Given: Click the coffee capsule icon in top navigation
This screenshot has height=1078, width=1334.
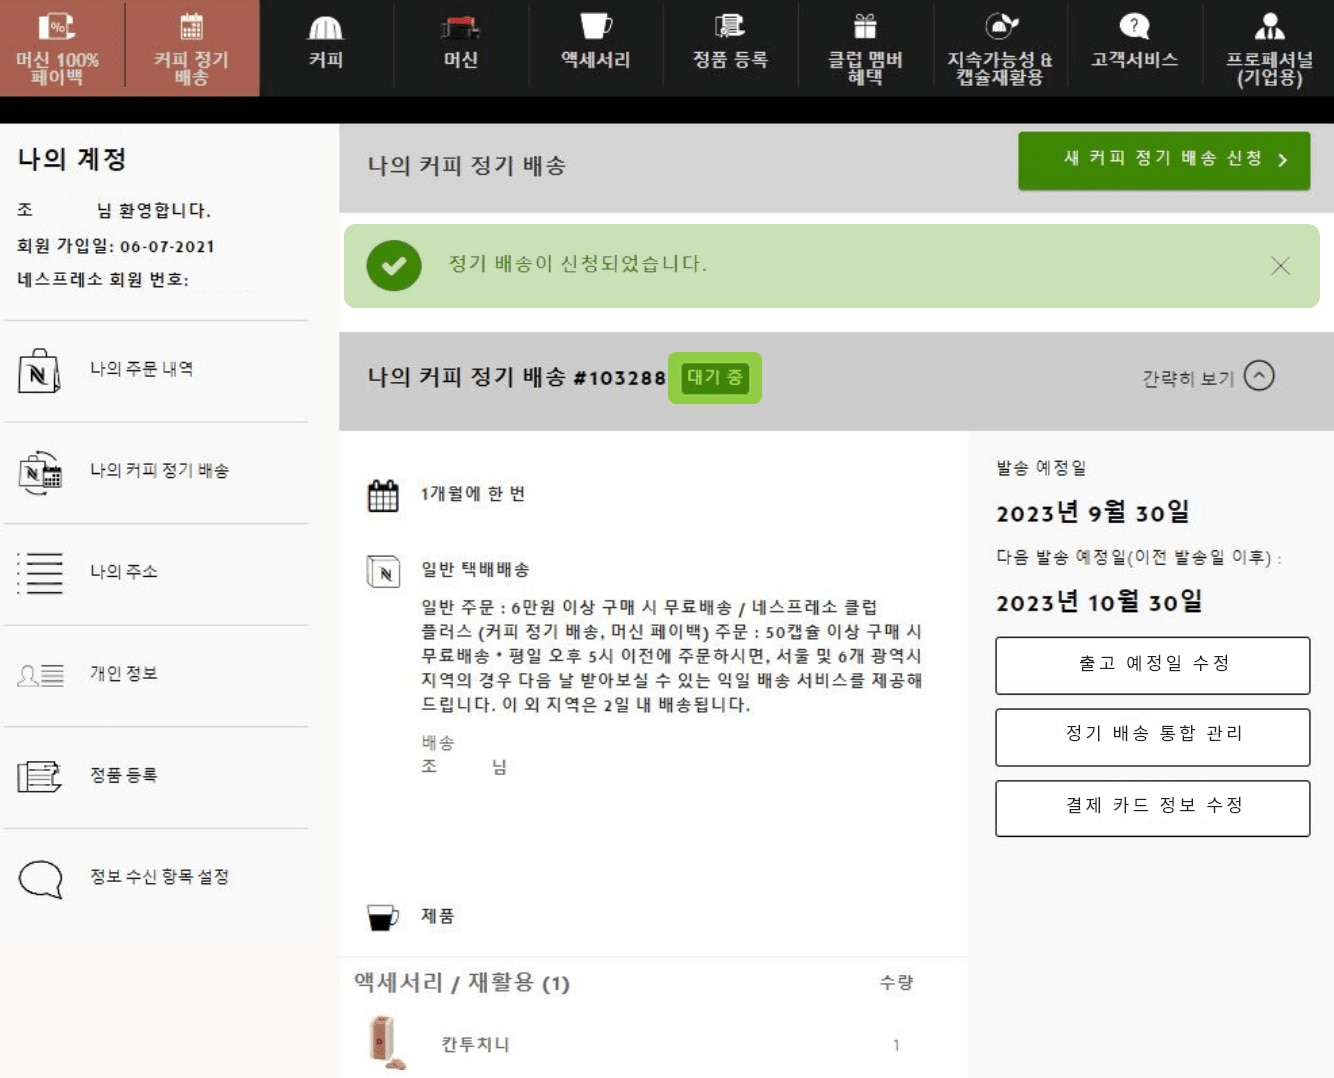Looking at the screenshot, I should (x=326, y=28).
